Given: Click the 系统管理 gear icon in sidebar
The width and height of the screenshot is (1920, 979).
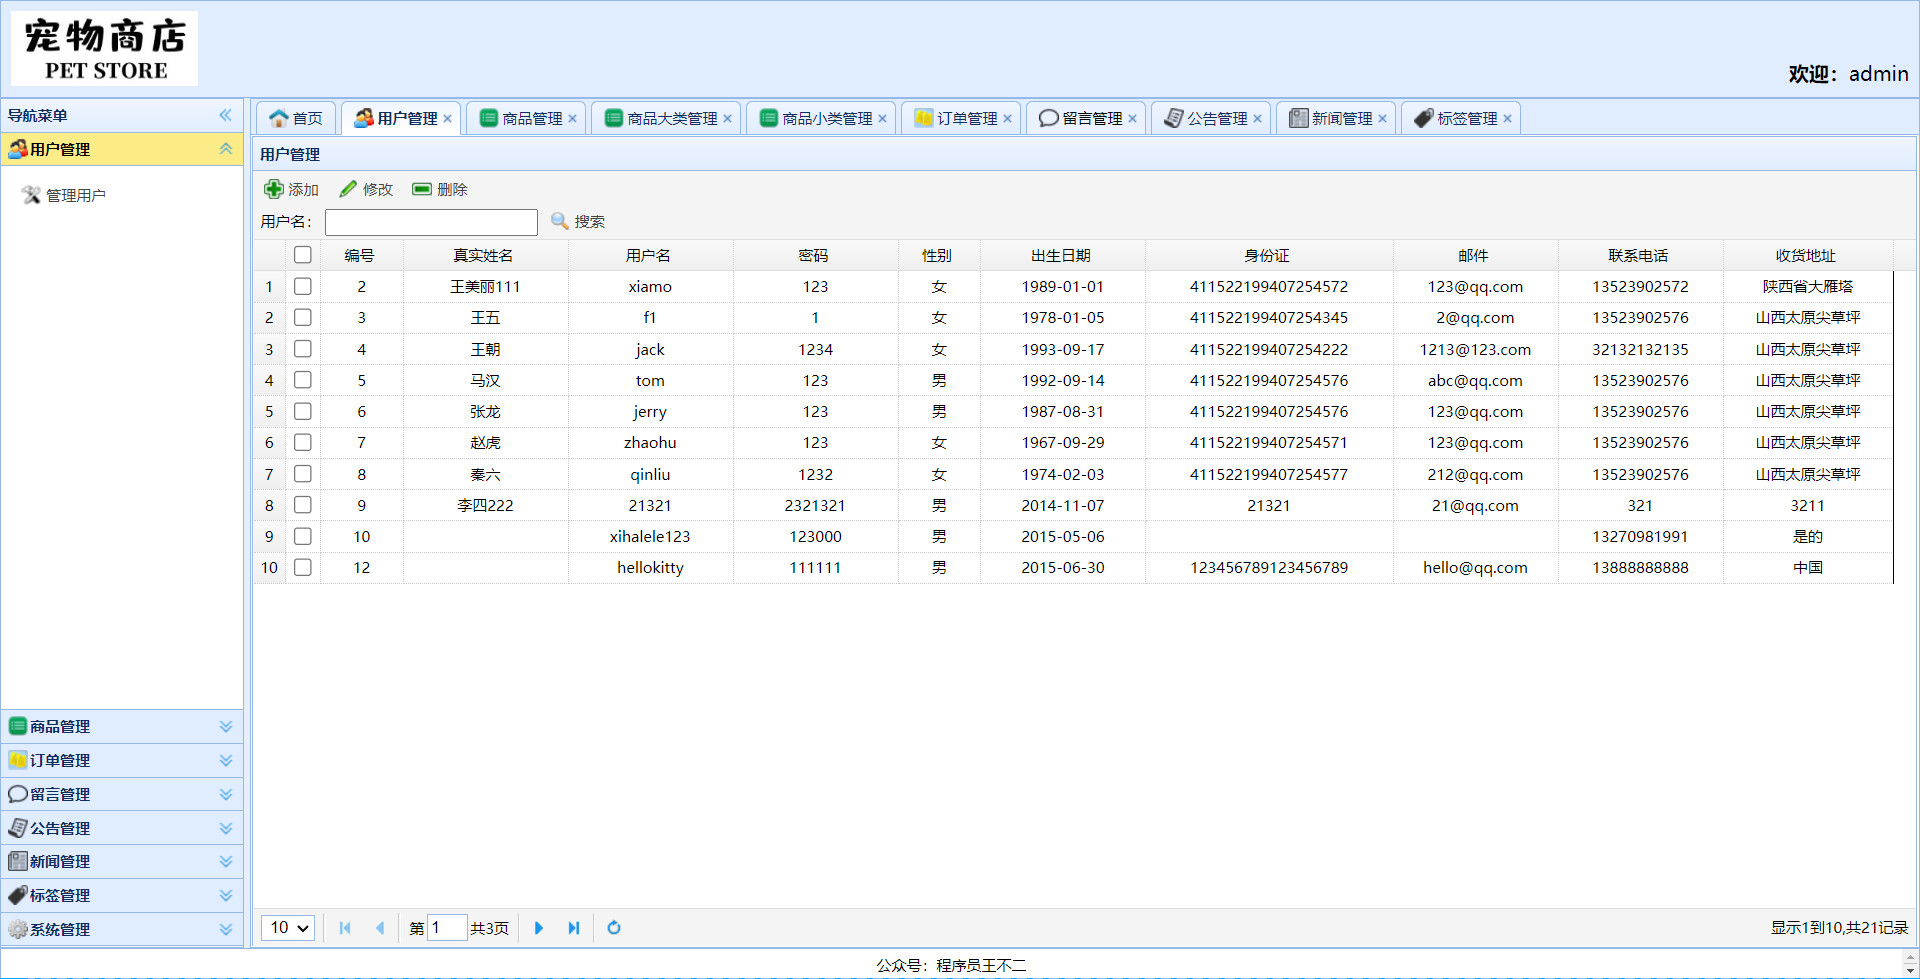Looking at the screenshot, I should [x=18, y=929].
